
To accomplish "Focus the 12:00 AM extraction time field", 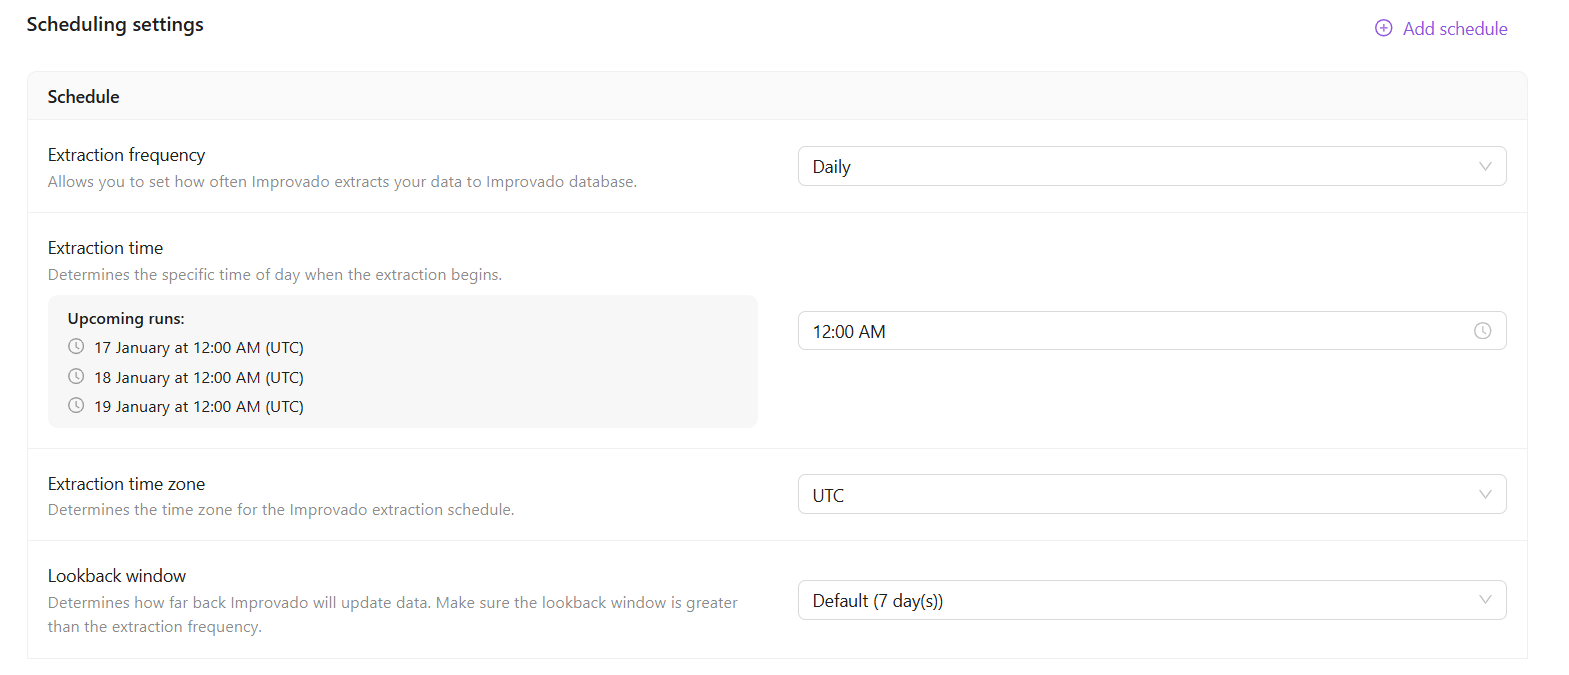I will point(1130,331).
